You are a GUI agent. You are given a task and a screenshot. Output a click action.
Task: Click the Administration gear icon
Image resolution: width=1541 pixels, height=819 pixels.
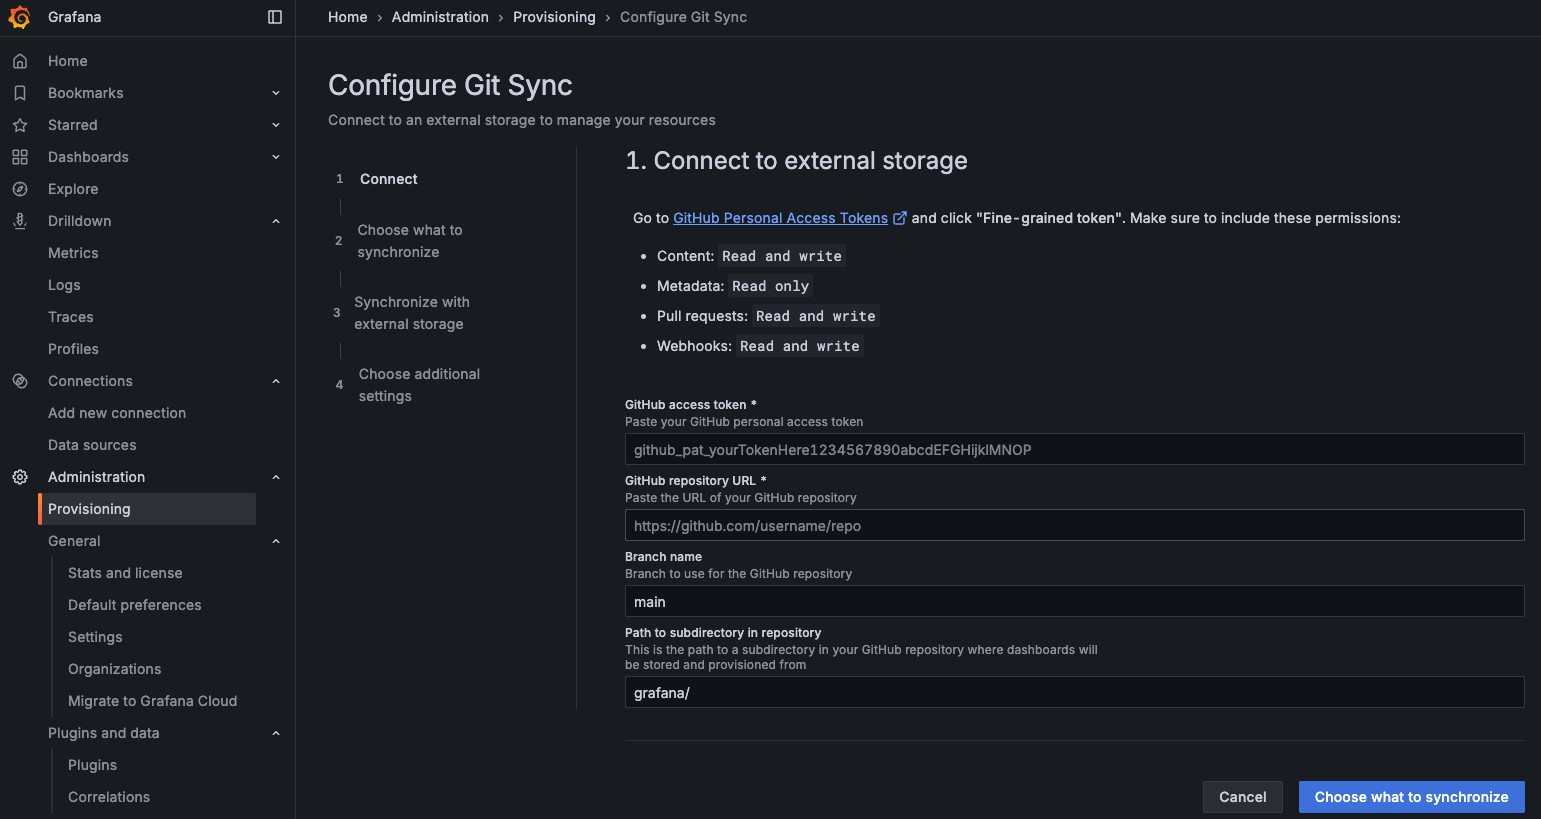pyautogui.click(x=20, y=477)
